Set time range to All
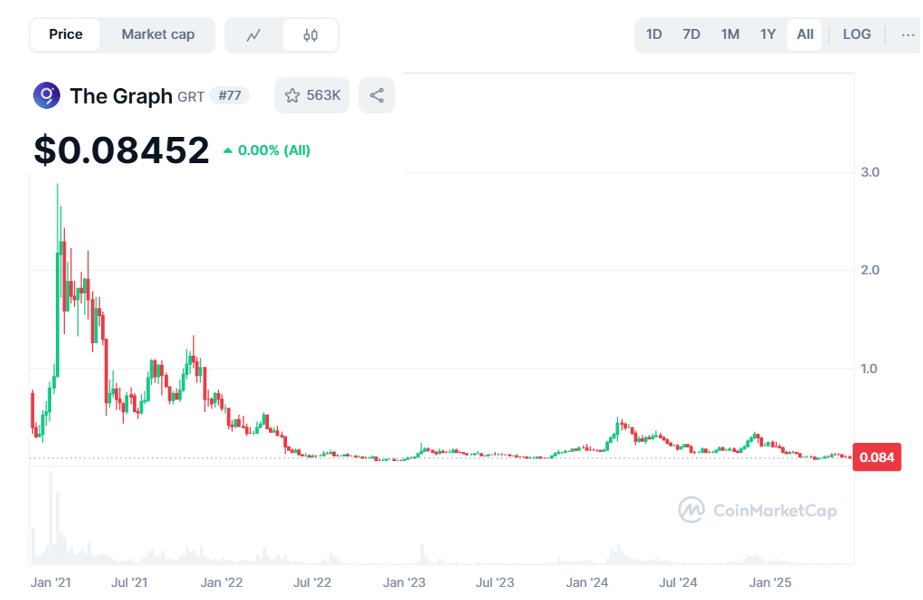The image size is (923, 600). (x=805, y=35)
